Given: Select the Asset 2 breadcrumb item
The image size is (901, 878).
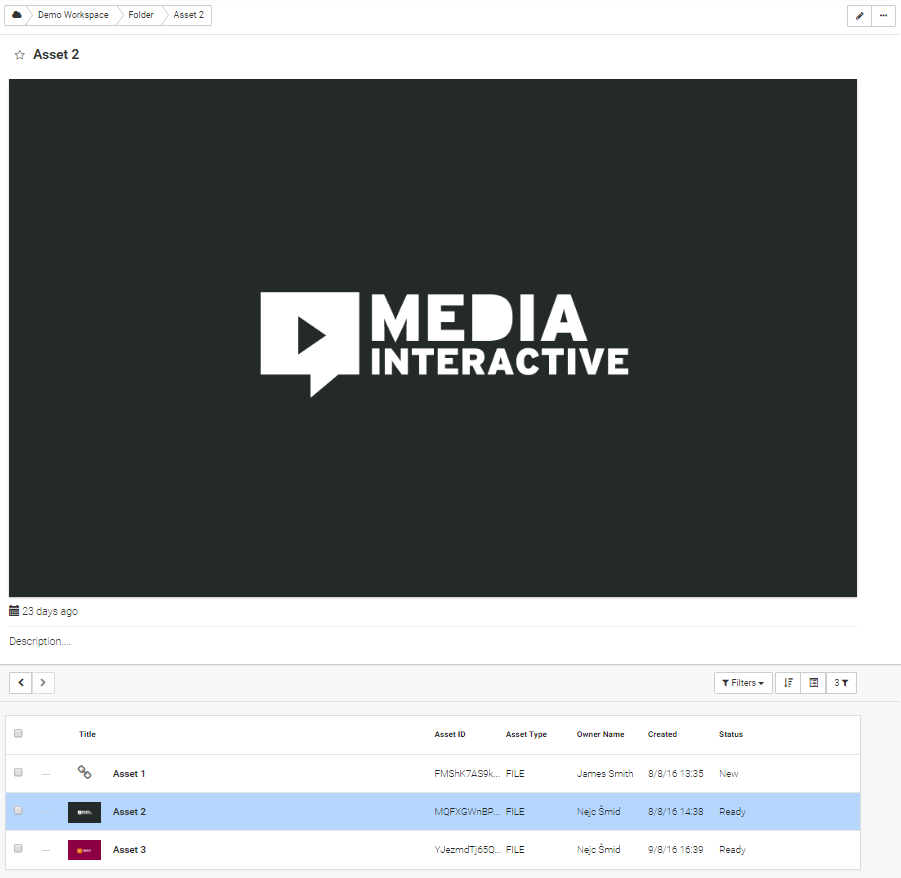Looking at the screenshot, I should pos(188,15).
